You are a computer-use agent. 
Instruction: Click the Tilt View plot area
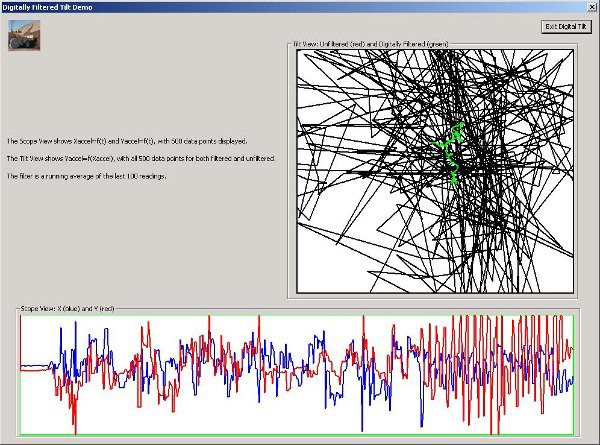(x=435, y=171)
